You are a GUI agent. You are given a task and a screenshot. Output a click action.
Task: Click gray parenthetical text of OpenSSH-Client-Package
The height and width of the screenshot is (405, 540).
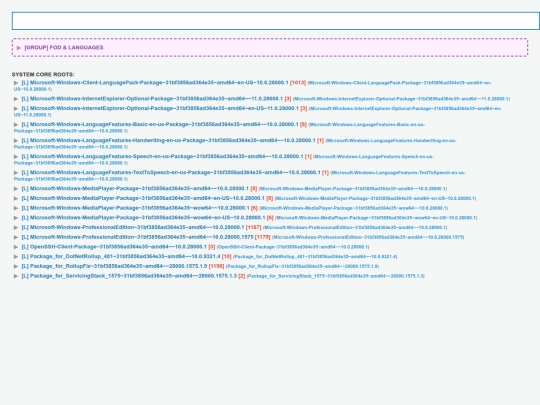293,247
